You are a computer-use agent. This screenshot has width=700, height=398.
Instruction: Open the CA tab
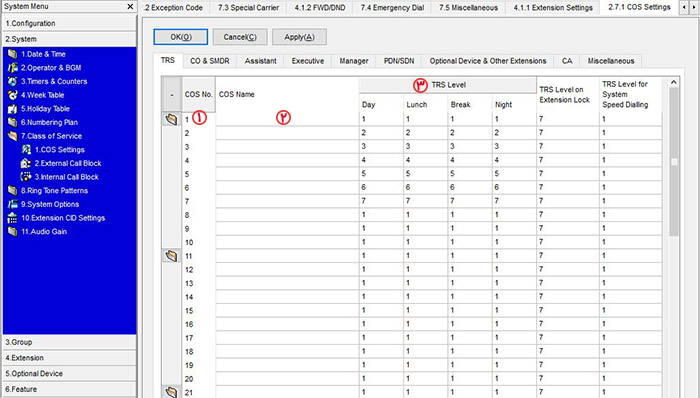click(567, 61)
